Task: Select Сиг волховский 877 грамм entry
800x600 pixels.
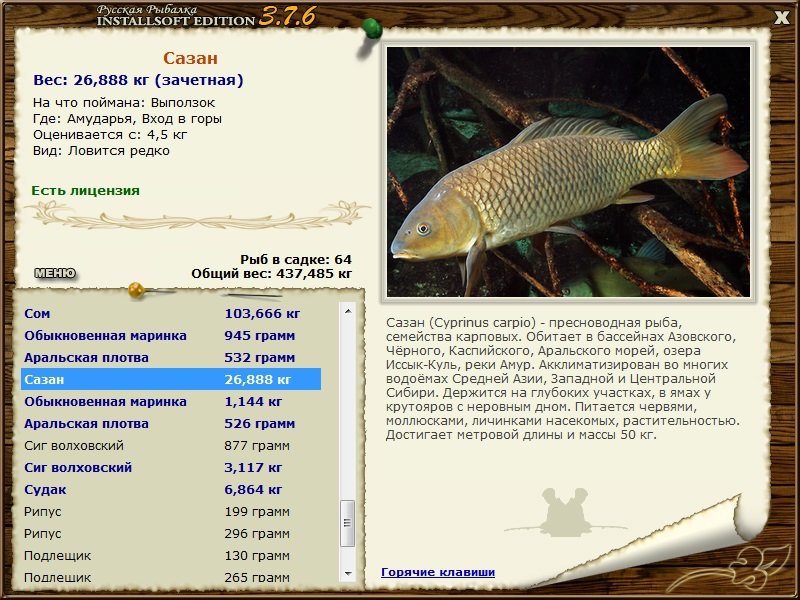Action: click(x=171, y=445)
